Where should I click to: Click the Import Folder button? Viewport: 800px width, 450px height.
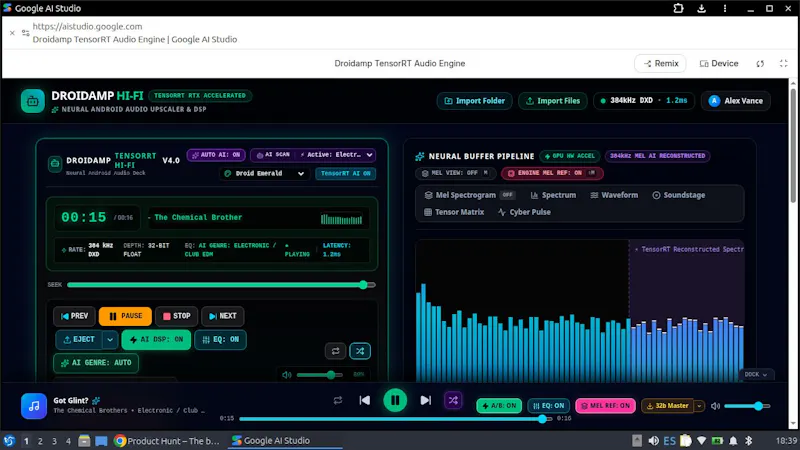click(x=474, y=101)
